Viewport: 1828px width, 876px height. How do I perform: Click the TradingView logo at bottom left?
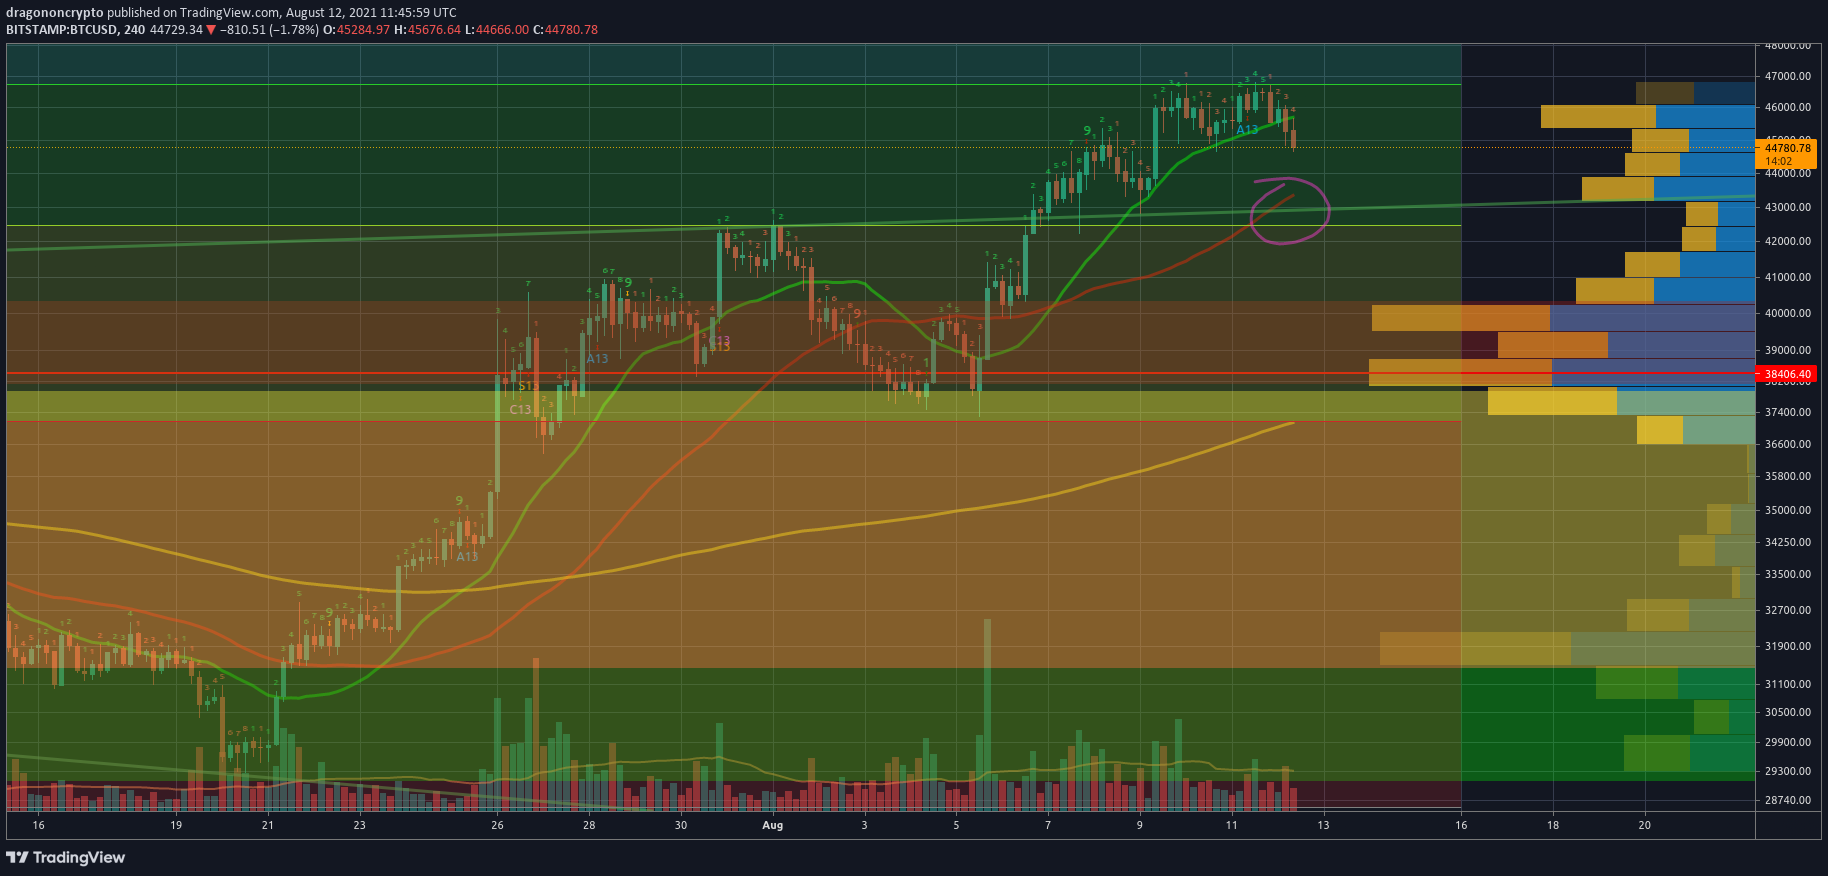point(66,857)
